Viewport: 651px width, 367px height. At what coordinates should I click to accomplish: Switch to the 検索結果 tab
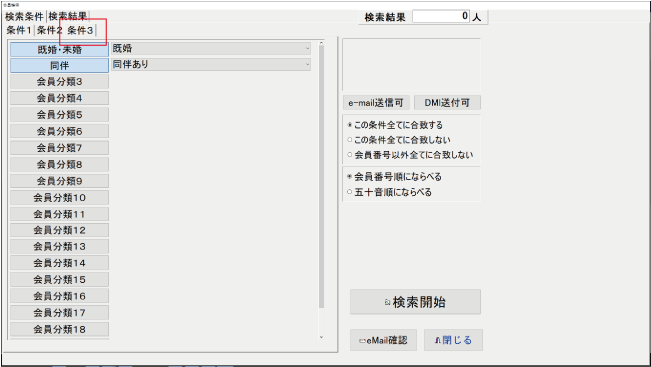[68, 17]
